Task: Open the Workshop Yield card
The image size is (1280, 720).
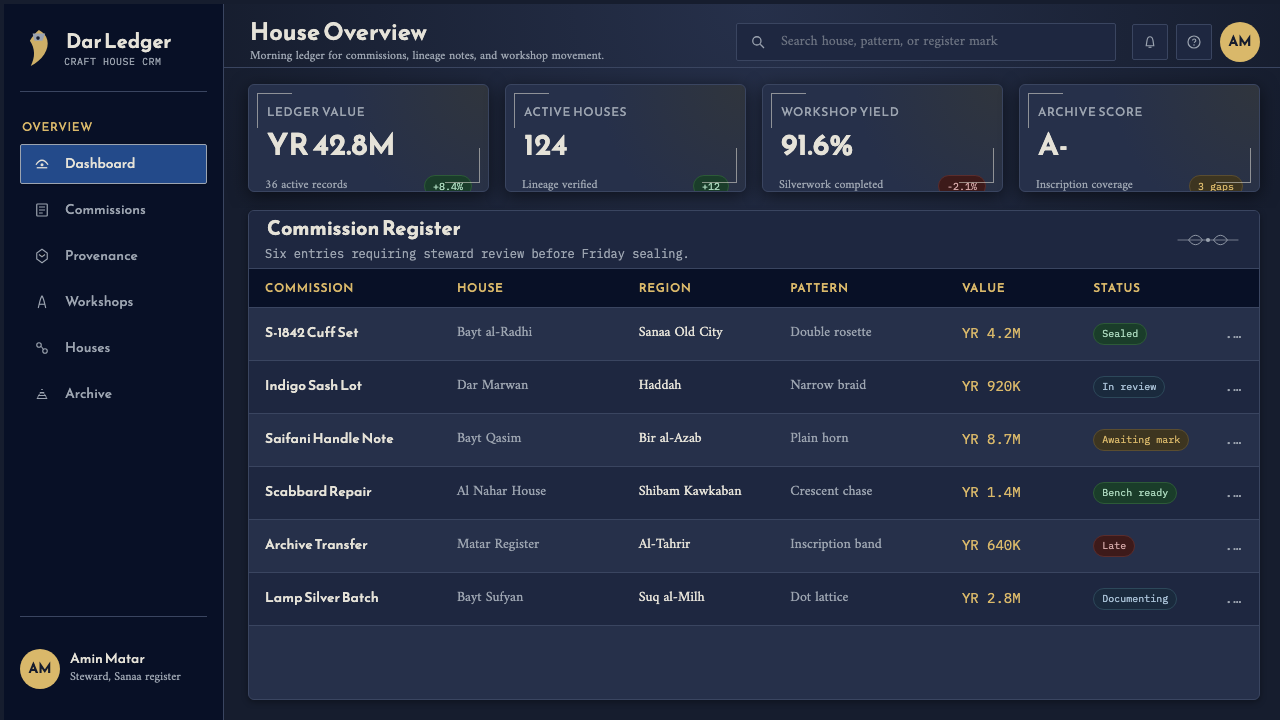Action: pyautogui.click(x=882, y=138)
